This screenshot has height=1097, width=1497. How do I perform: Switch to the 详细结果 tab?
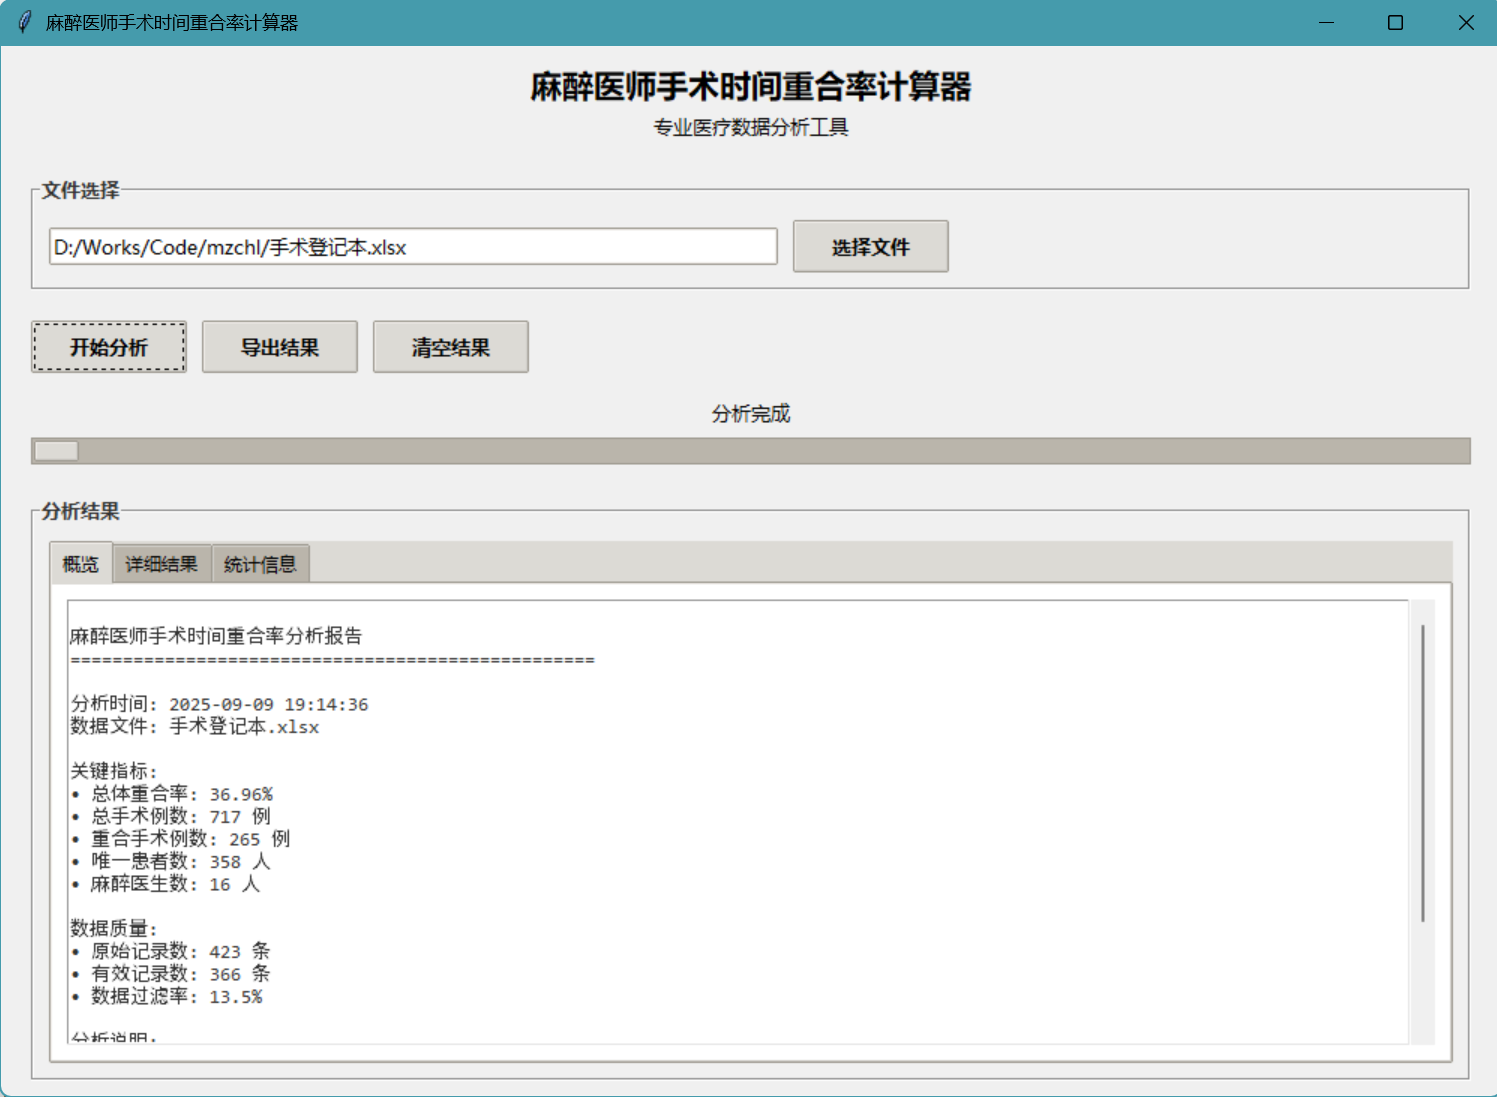click(x=161, y=563)
